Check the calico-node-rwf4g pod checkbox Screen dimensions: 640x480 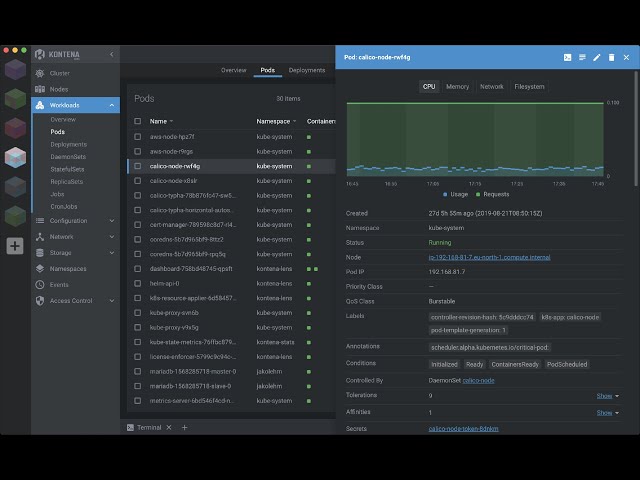138,166
